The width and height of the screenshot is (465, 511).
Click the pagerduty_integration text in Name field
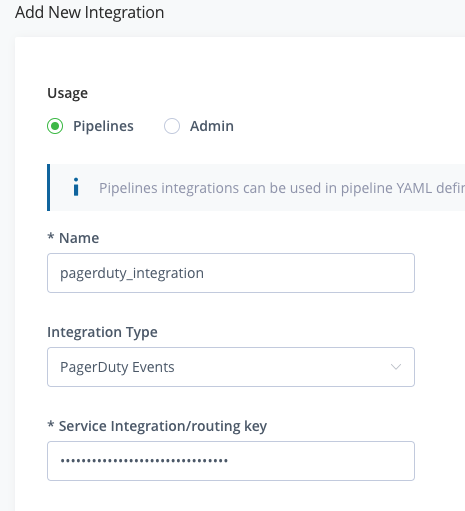pyautogui.click(x=132, y=273)
